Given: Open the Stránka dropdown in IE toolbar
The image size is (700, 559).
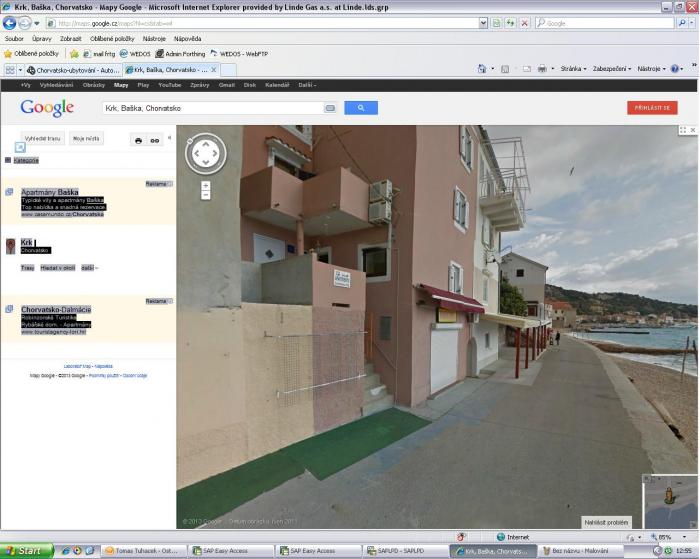Looking at the screenshot, I should 573,69.
